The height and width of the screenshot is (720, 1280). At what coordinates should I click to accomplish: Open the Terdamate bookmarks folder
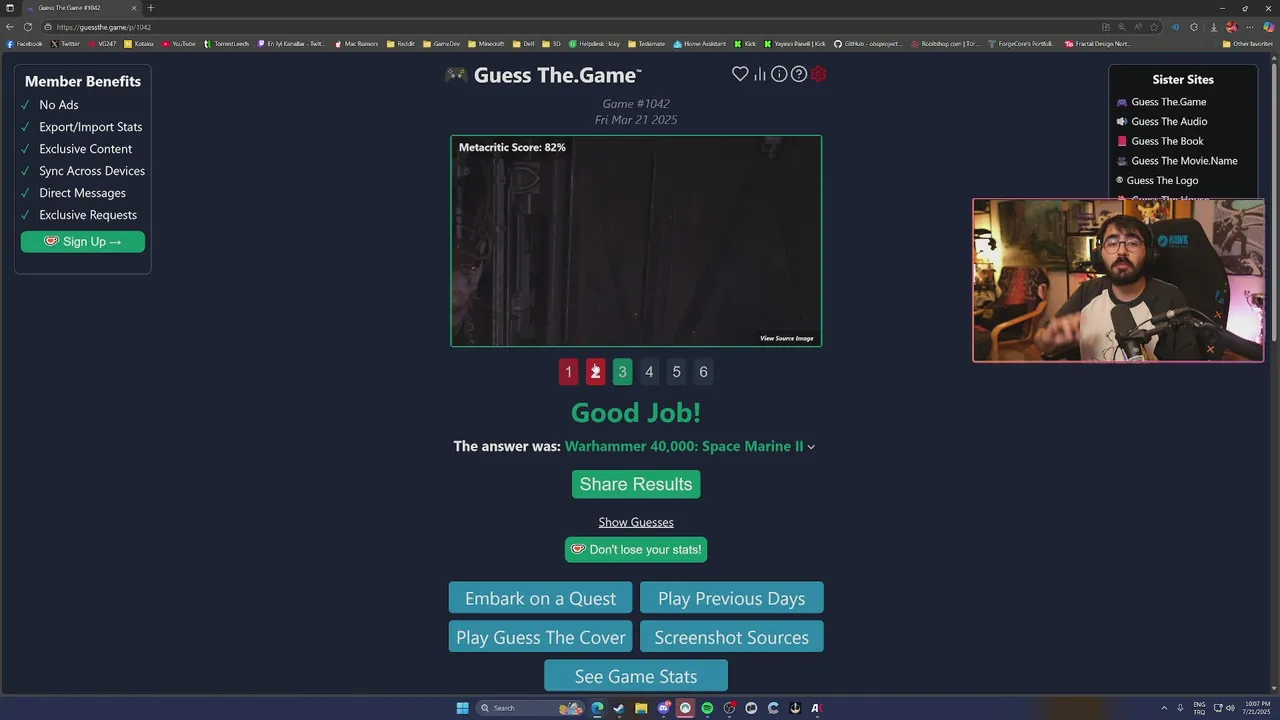646,44
